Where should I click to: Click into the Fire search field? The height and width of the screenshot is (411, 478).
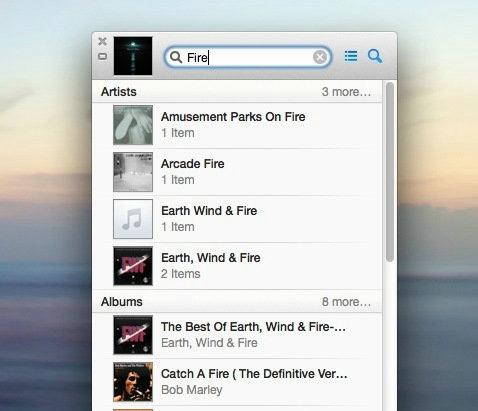[248, 57]
